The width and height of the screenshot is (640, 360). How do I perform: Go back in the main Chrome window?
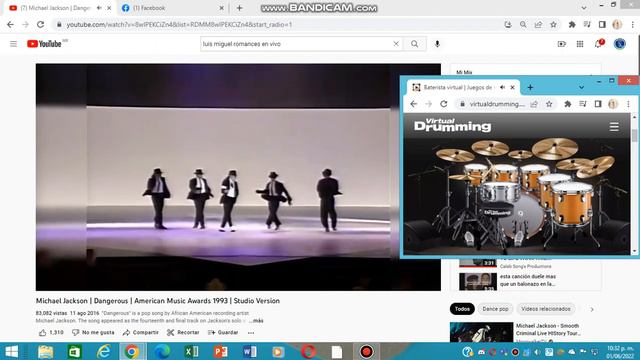click(10, 24)
